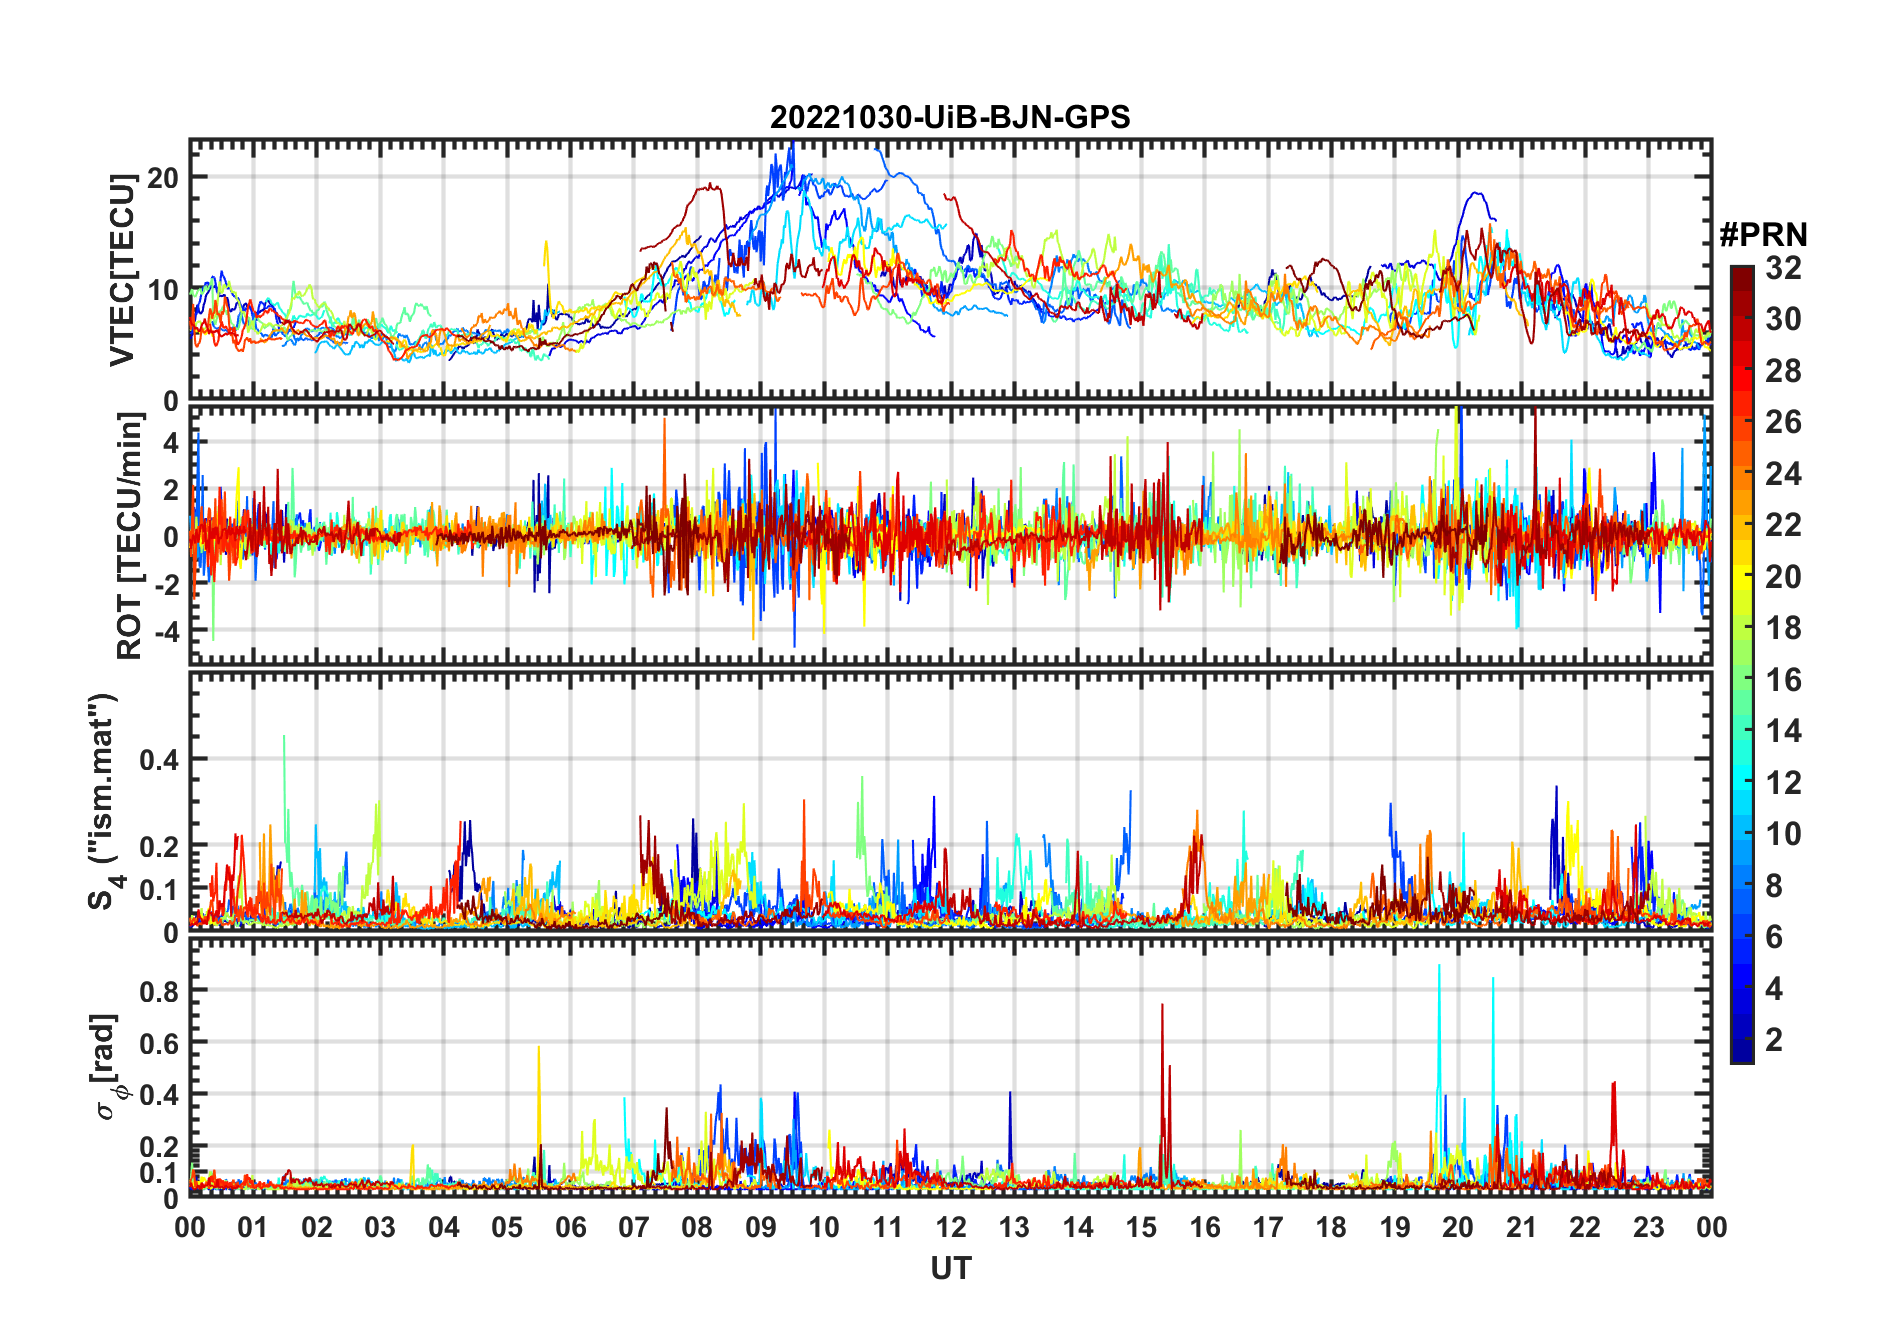Click the colorbar tick label 2
The width and height of the screenshot is (1902, 1330).
[x=1774, y=1040]
